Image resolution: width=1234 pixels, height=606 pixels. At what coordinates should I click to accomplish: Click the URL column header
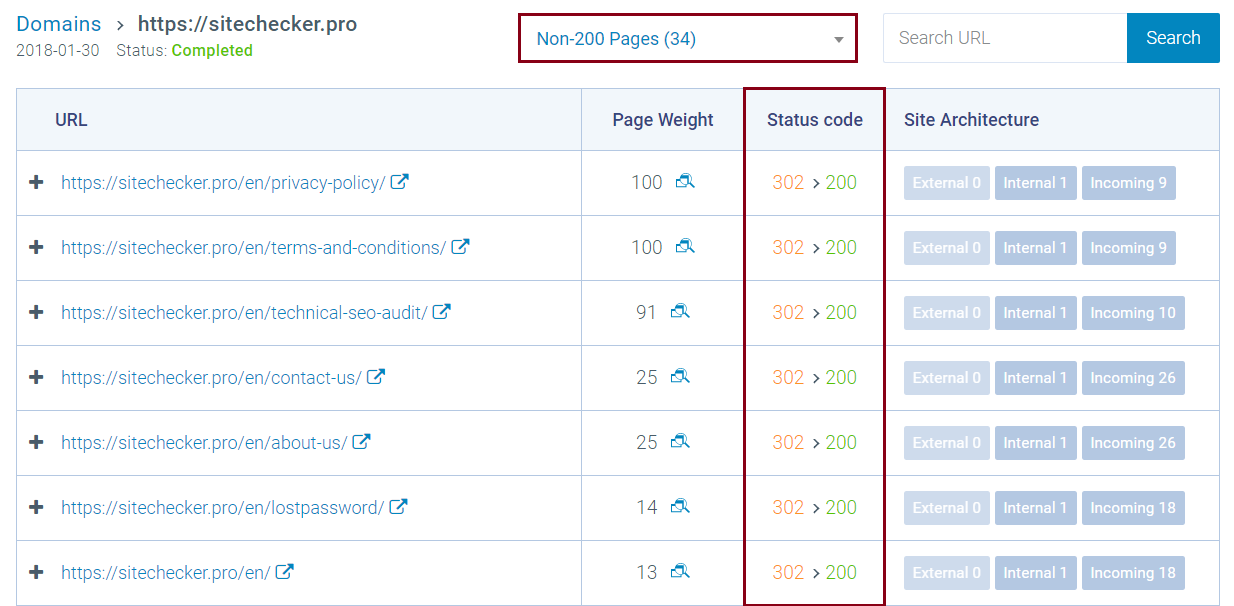coord(71,120)
